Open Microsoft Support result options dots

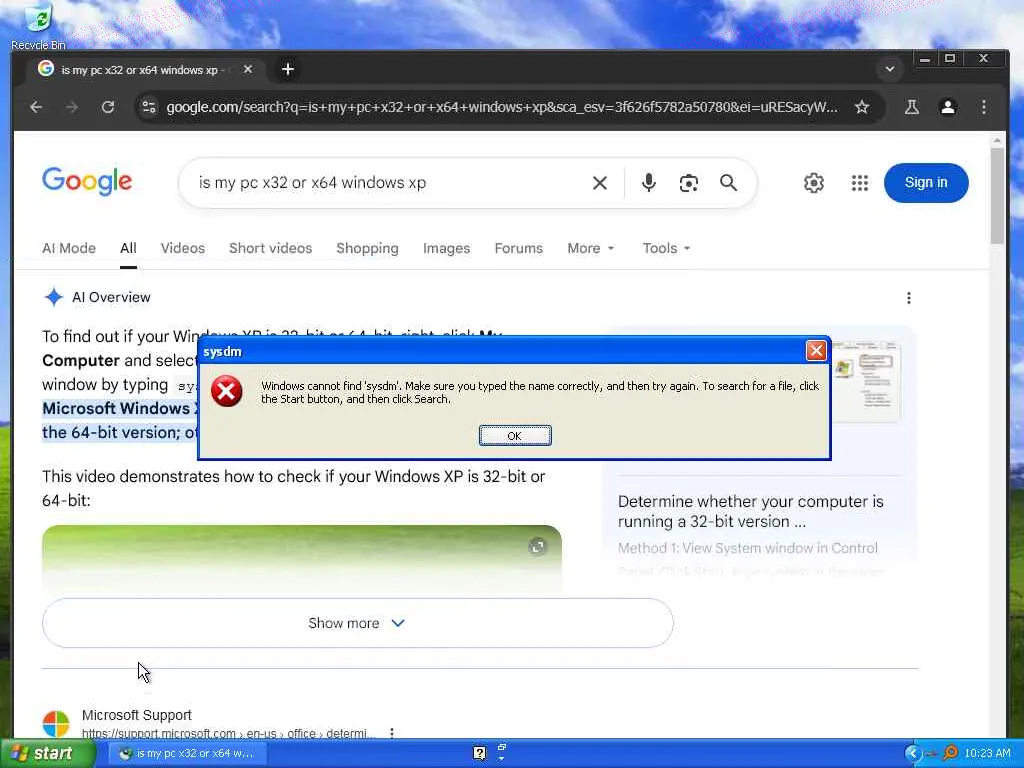pyautogui.click(x=392, y=733)
